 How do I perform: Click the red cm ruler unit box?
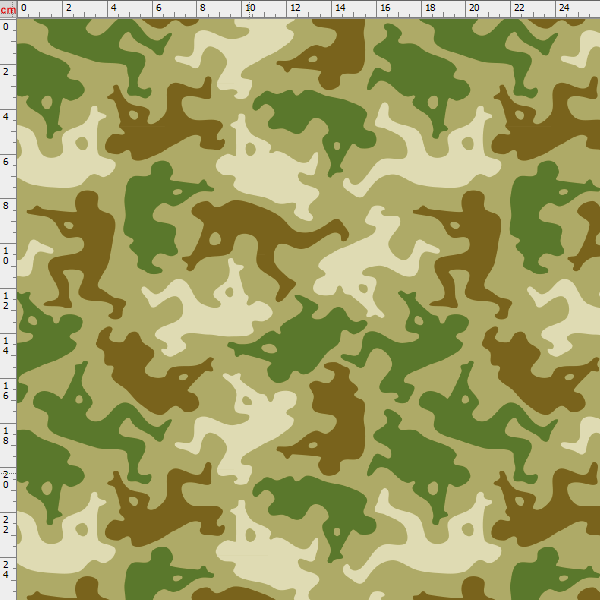click(8, 9)
